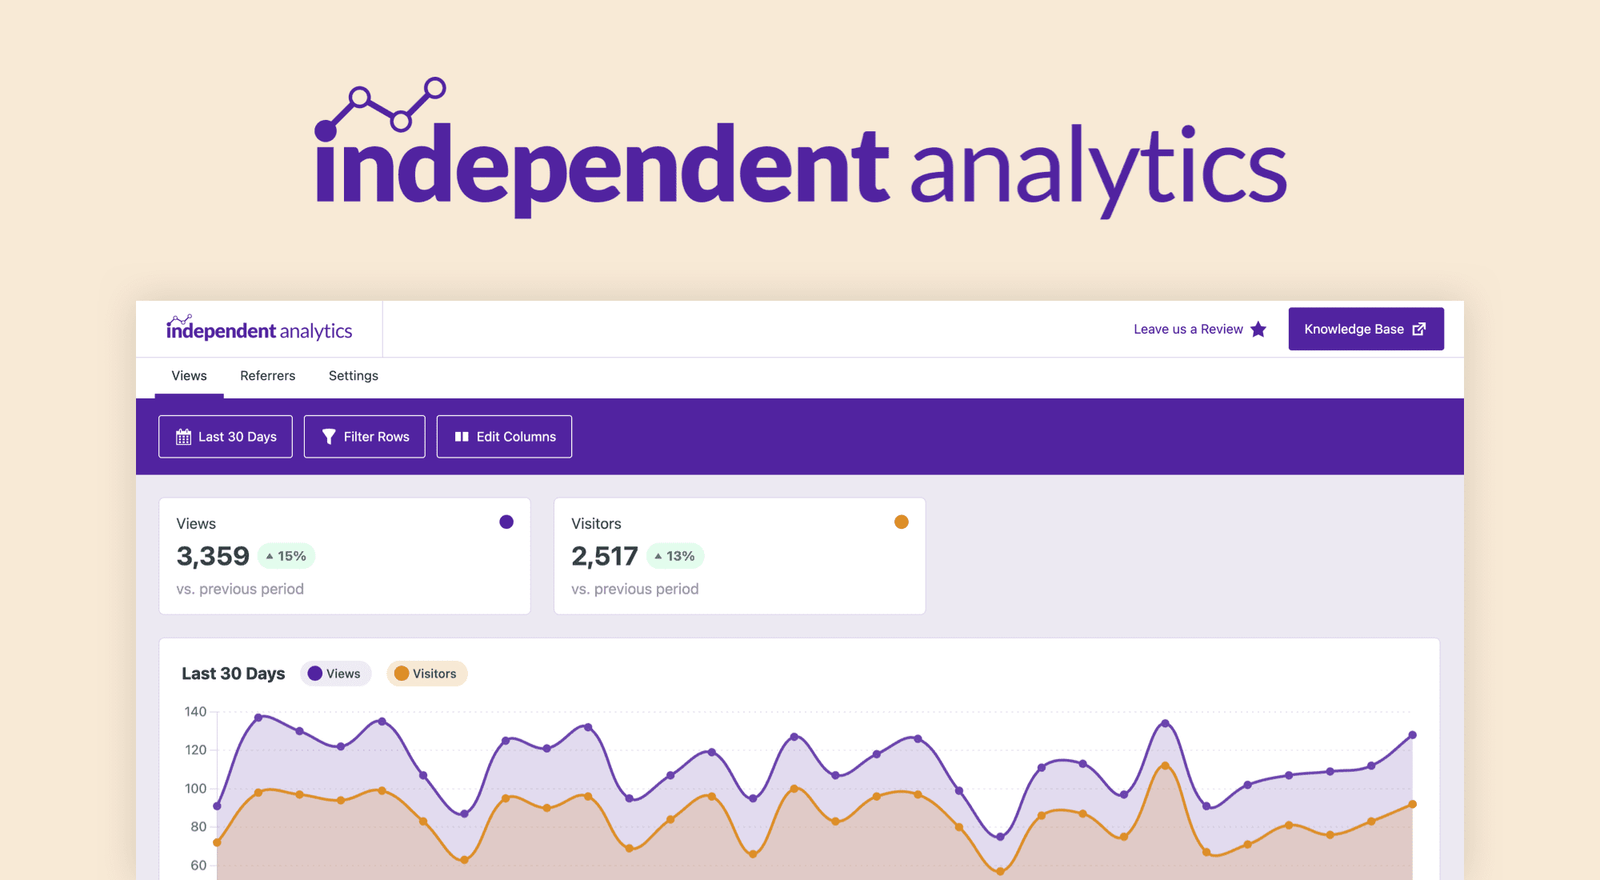Open the Settings tab

click(x=353, y=376)
